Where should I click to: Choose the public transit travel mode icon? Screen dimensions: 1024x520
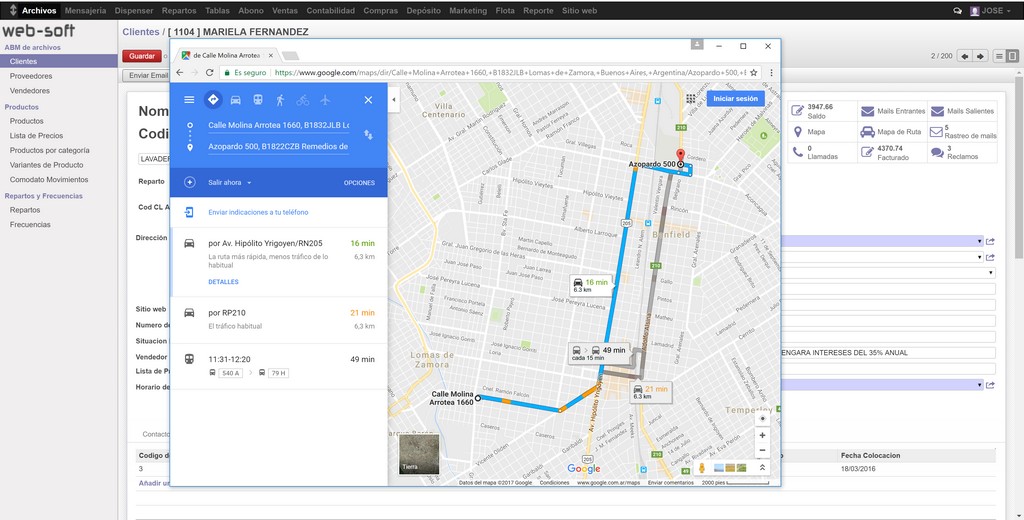point(258,100)
